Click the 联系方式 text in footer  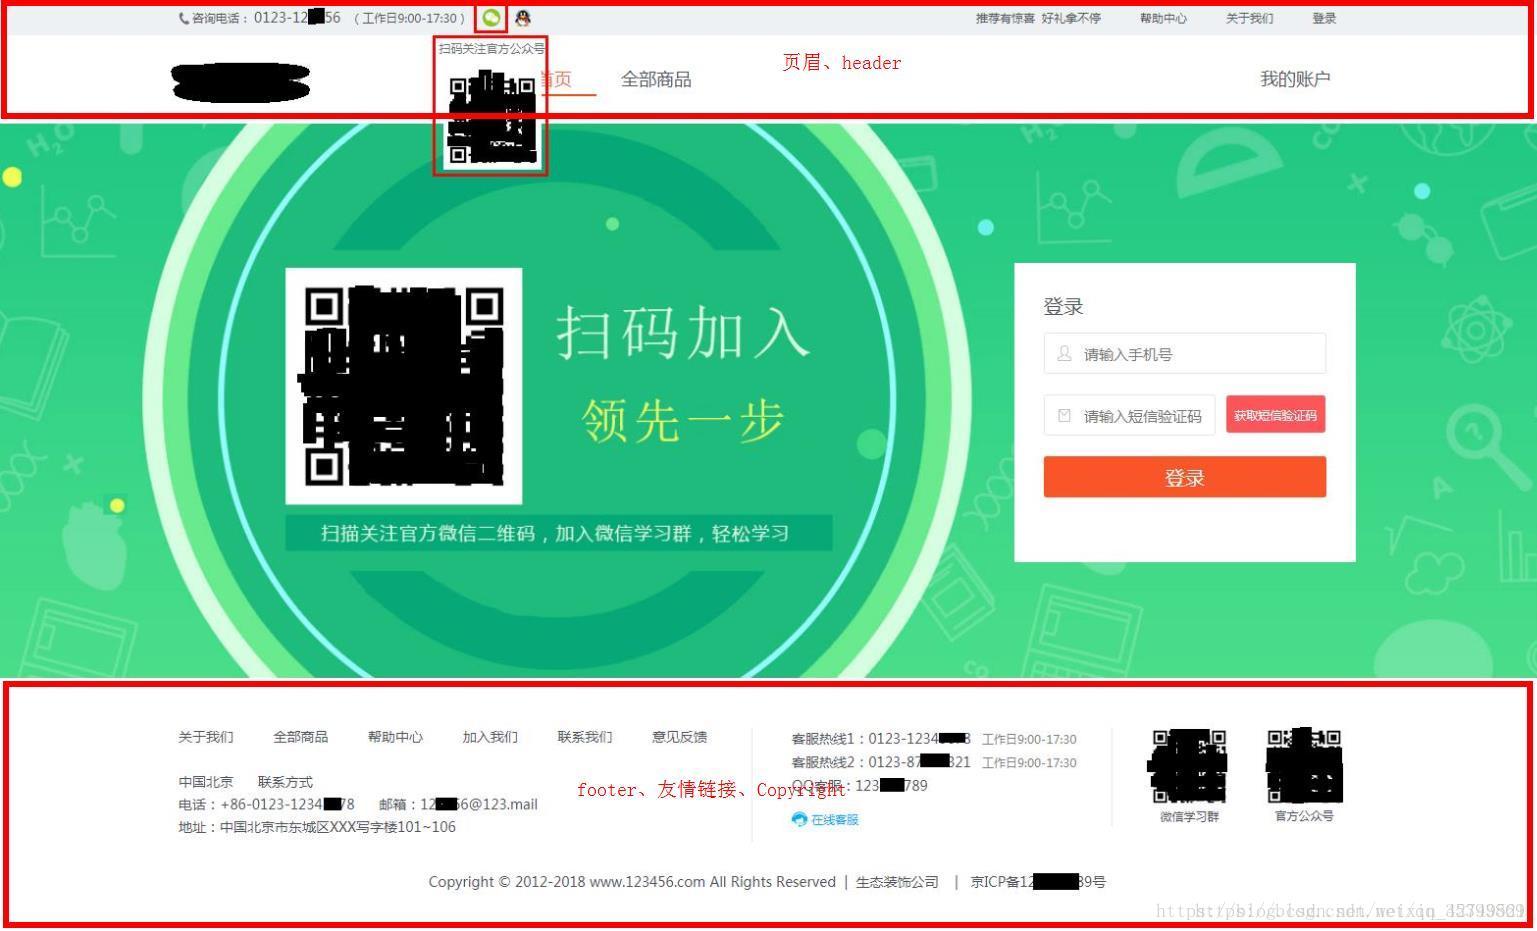[285, 782]
